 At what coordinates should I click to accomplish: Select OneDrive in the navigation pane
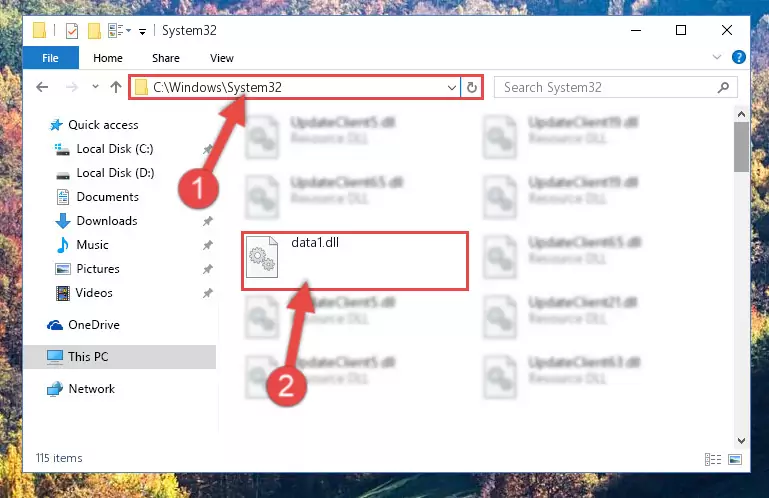click(x=94, y=325)
